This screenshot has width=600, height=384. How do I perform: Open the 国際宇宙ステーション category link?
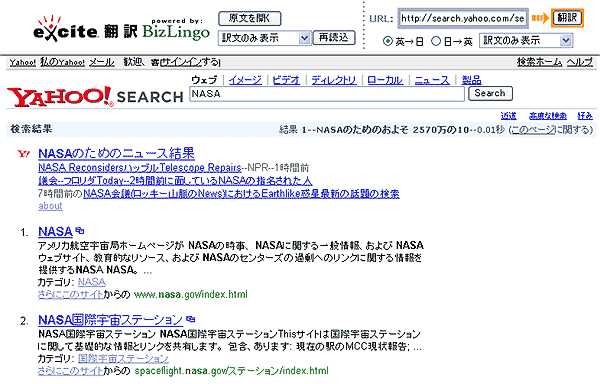coord(123,358)
